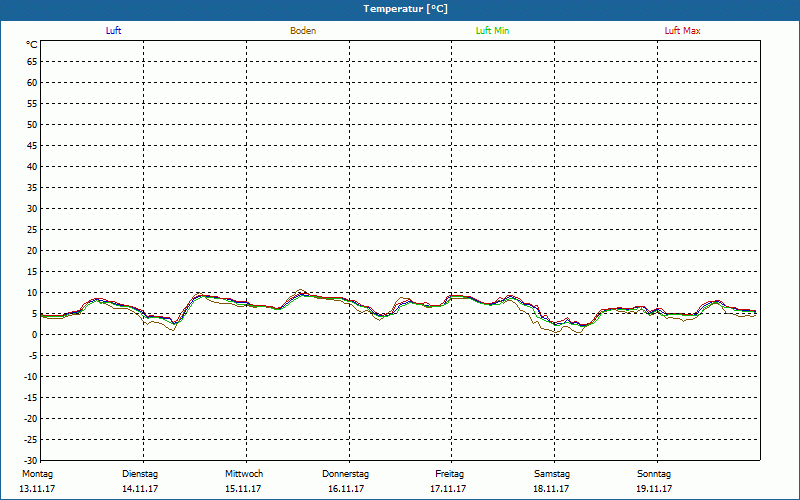This screenshot has width=800, height=500.
Task: Click the date '17.11.17'
Action: pos(448,489)
